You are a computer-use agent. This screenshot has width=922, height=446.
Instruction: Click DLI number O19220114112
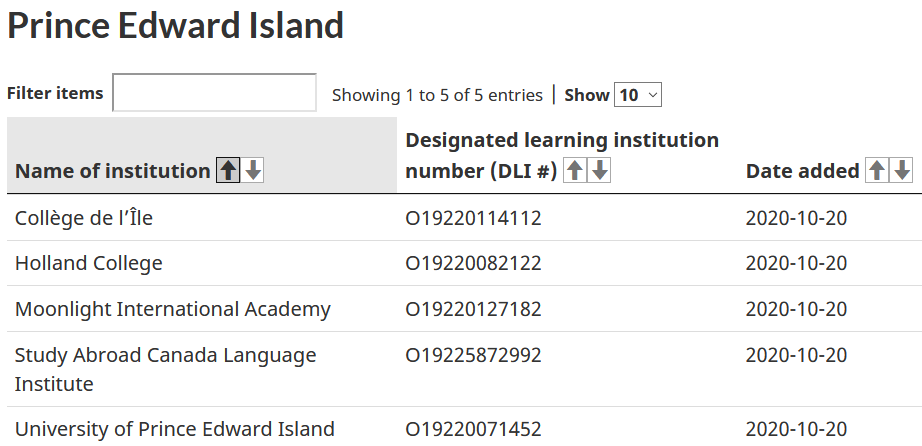(473, 218)
